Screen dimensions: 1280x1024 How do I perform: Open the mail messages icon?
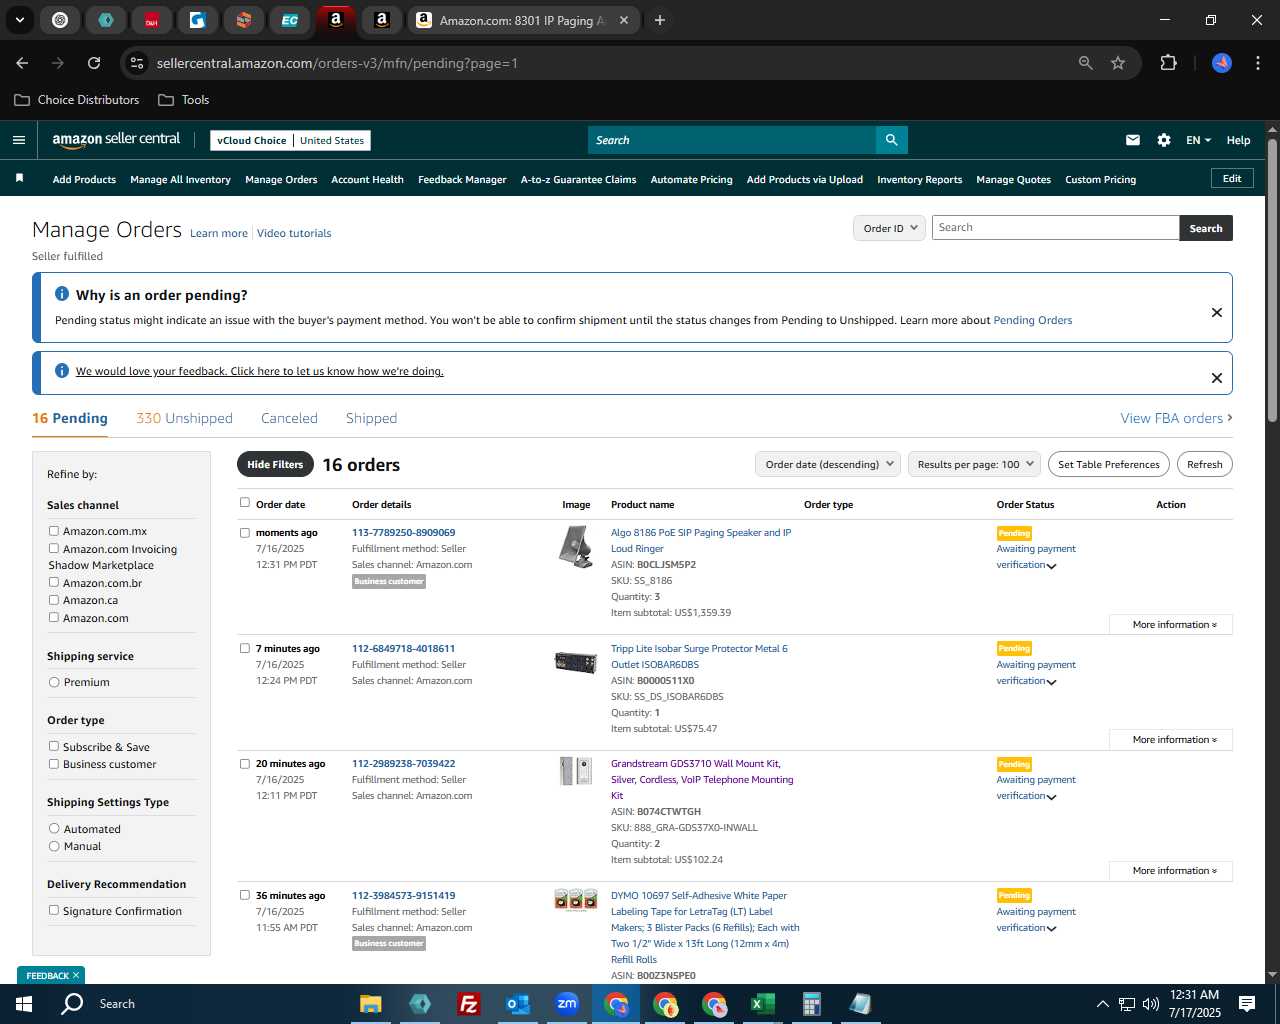tap(1133, 140)
